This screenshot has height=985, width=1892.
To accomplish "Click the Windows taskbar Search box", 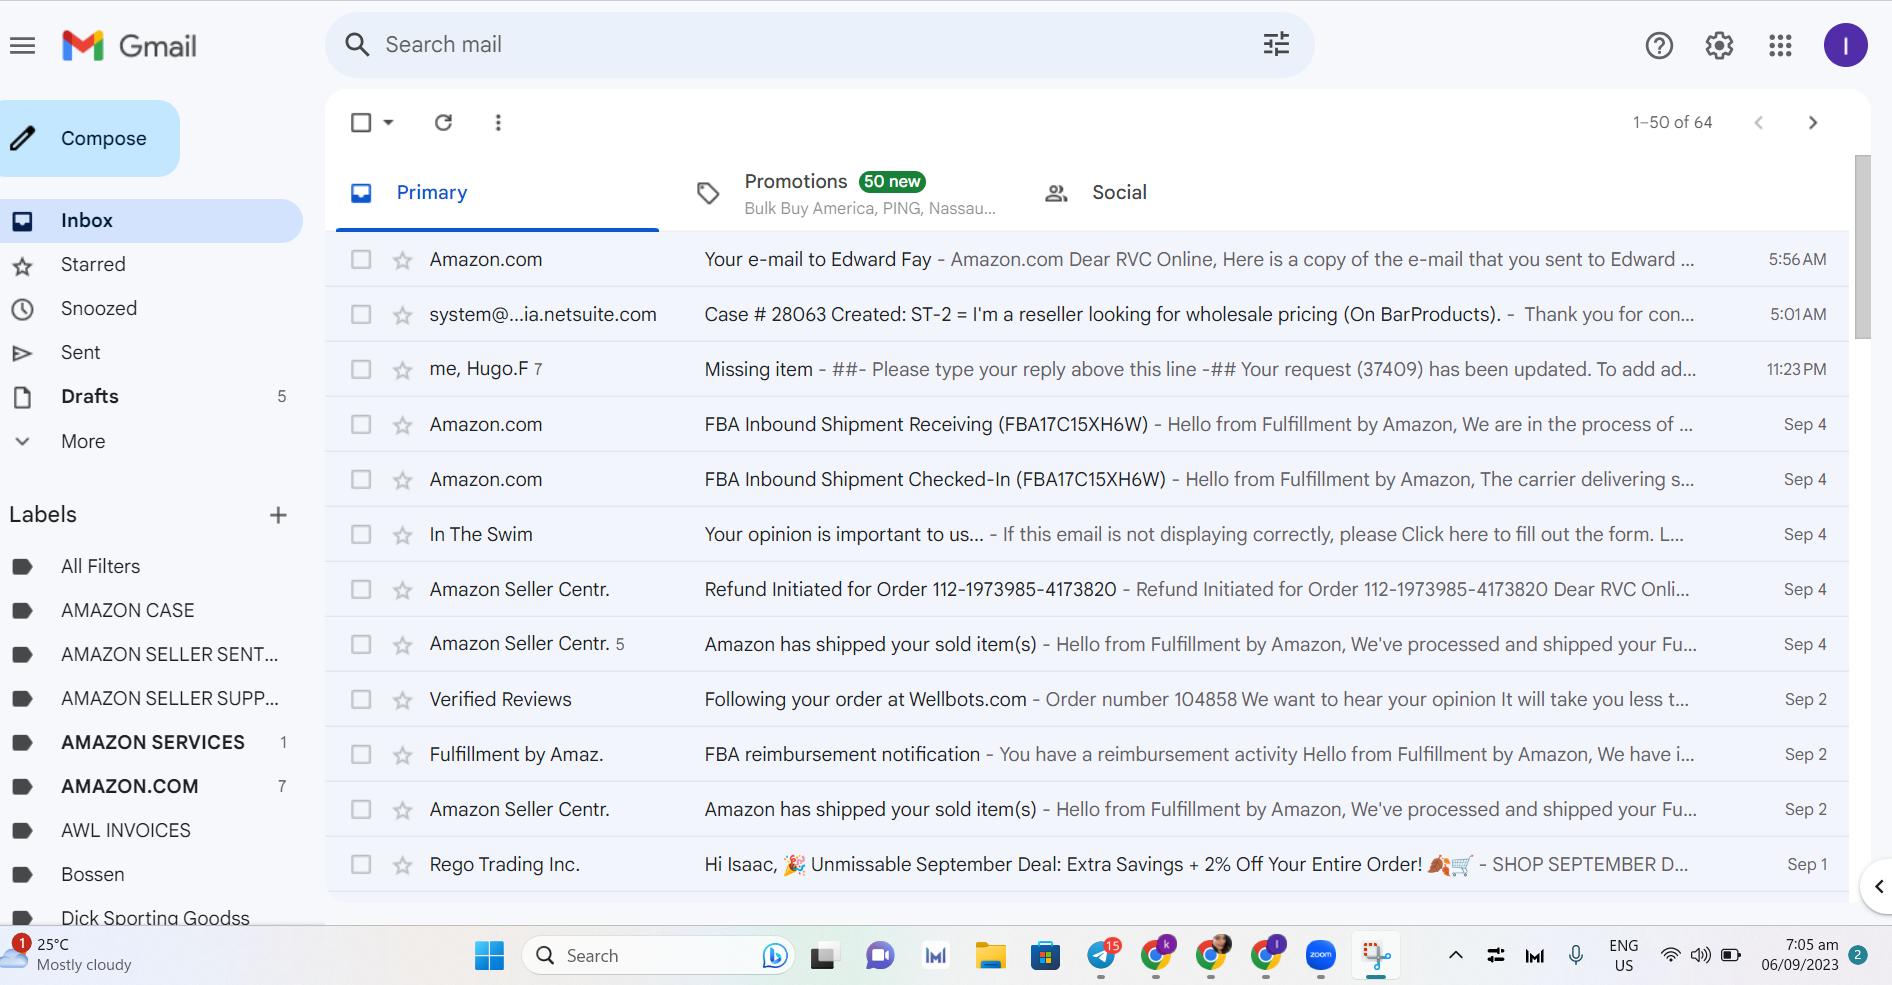I will coord(658,956).
